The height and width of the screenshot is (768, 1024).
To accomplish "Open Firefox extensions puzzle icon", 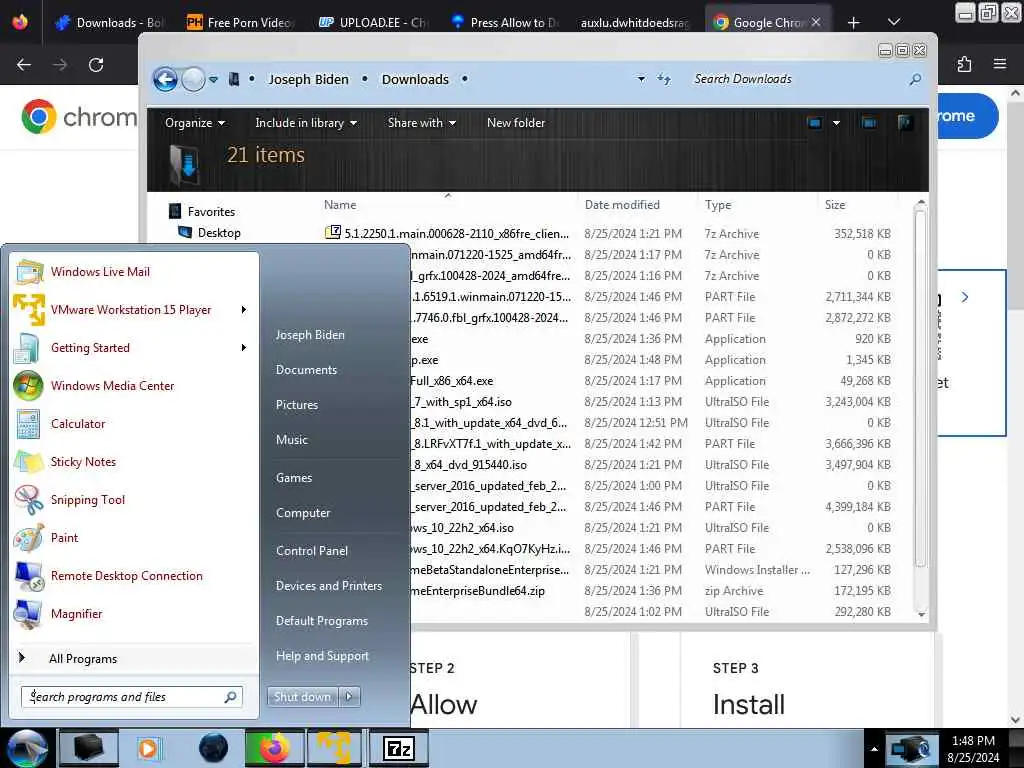I will (x=964, y=64).
